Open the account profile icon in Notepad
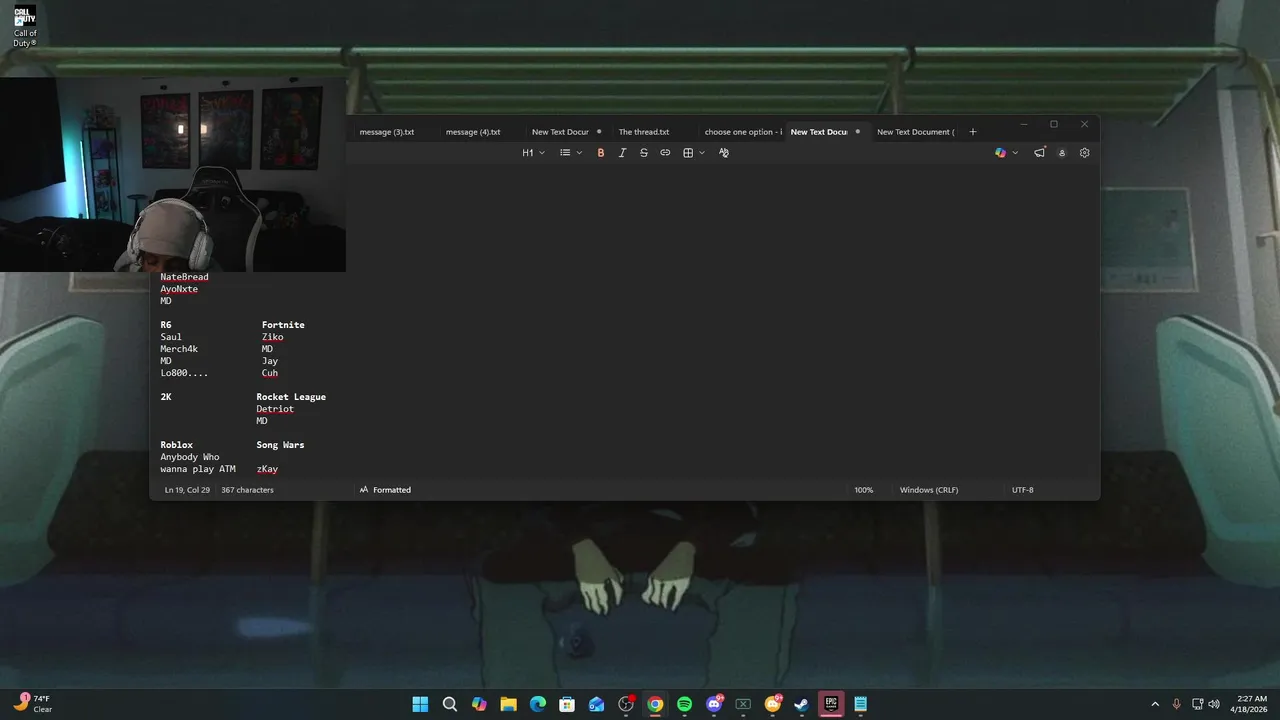Viewport: 1280px width, 720px height. [1062, 153]
